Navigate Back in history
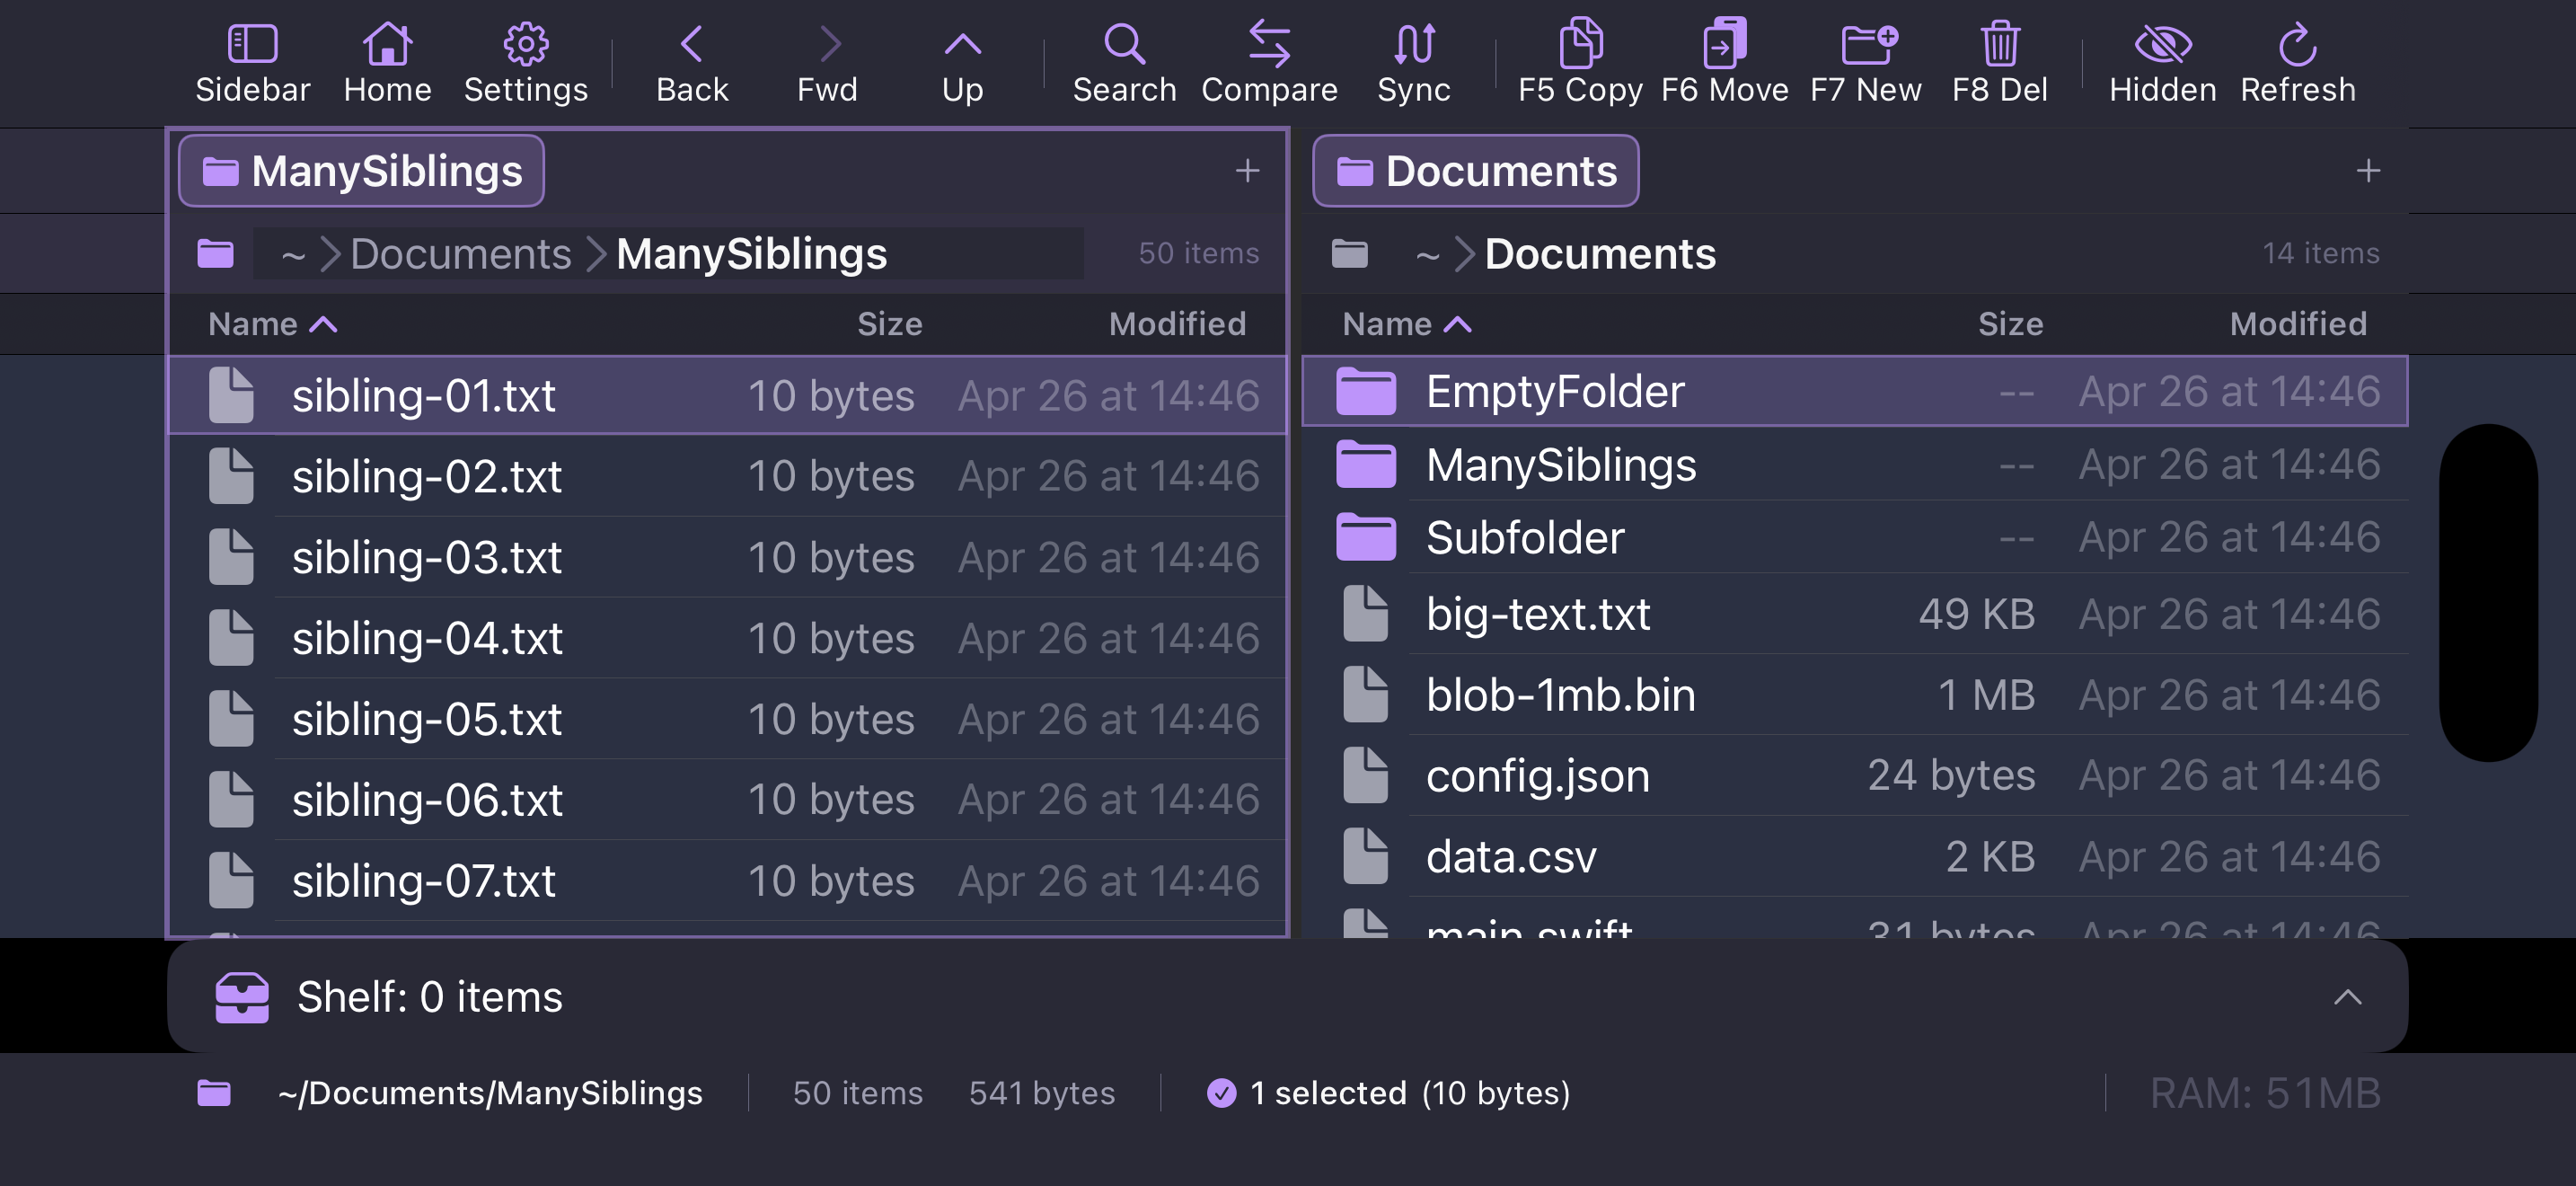This screenshot has height=1186, width=2576. point(692,64)
